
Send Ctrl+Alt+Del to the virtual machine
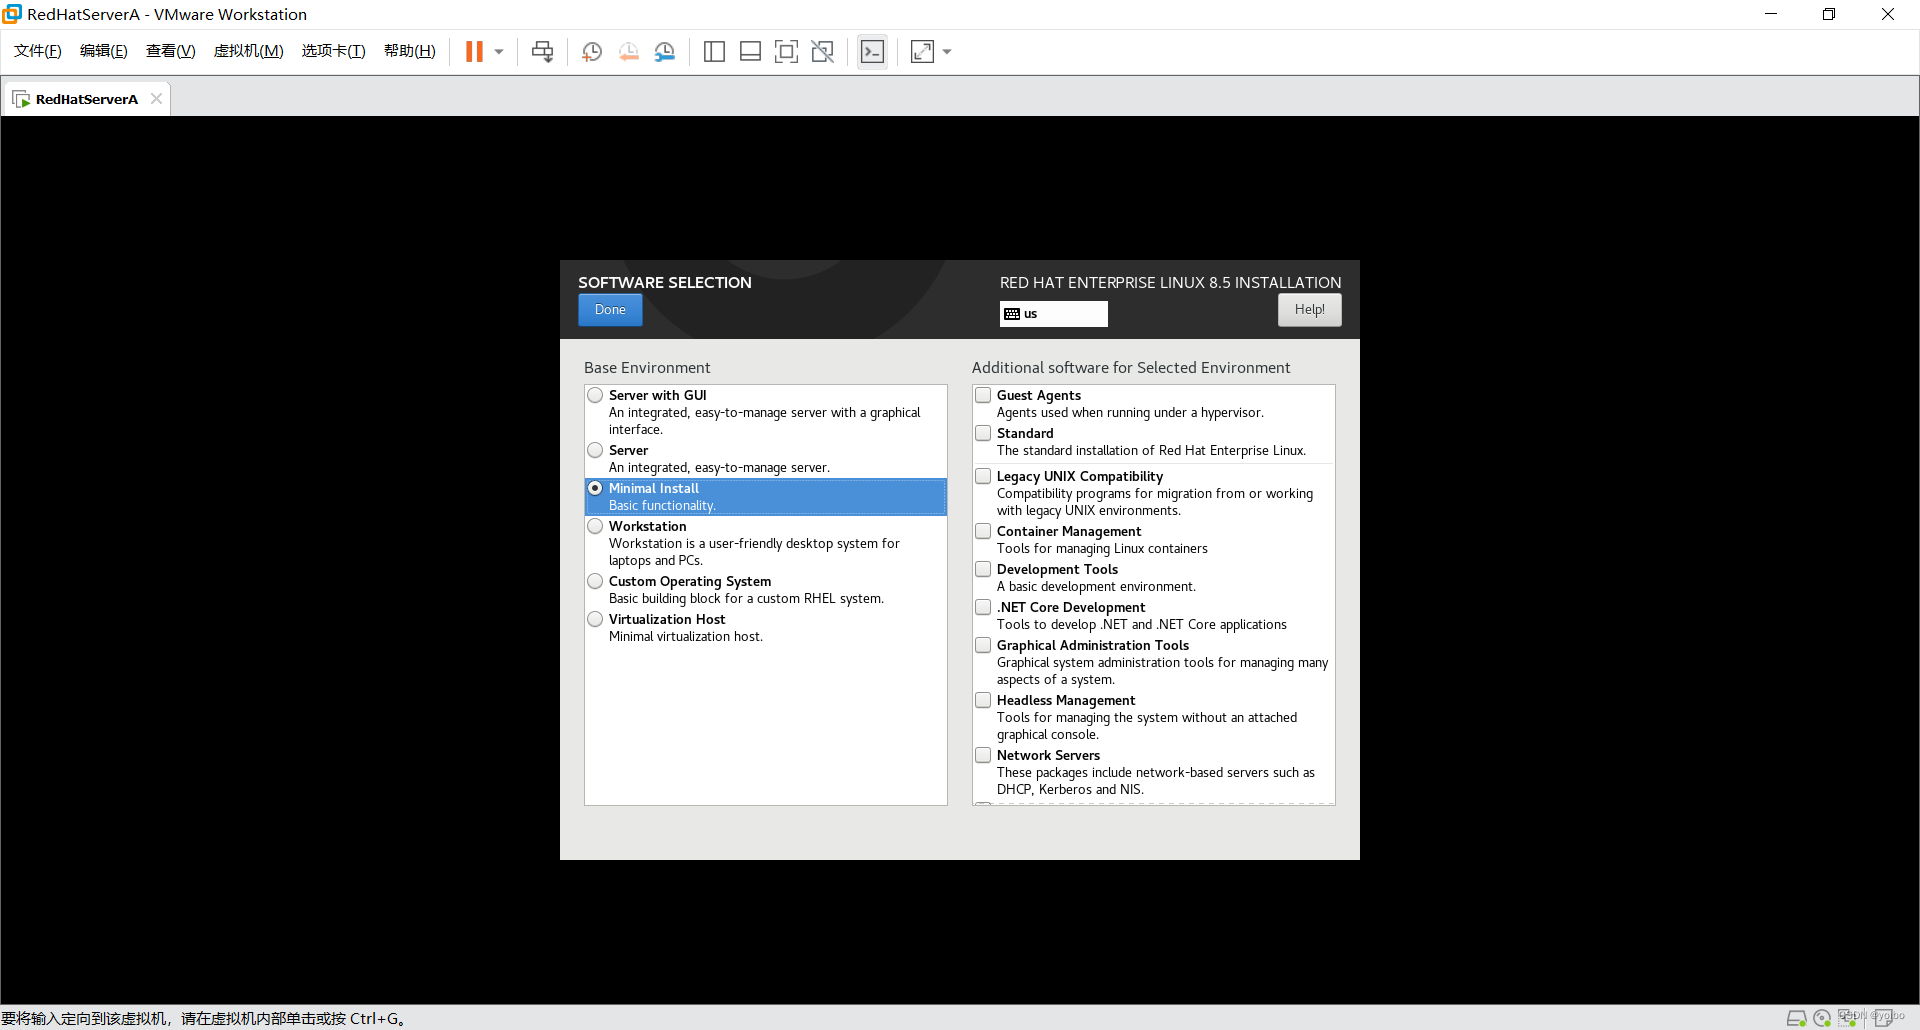[x=542, y=52]
